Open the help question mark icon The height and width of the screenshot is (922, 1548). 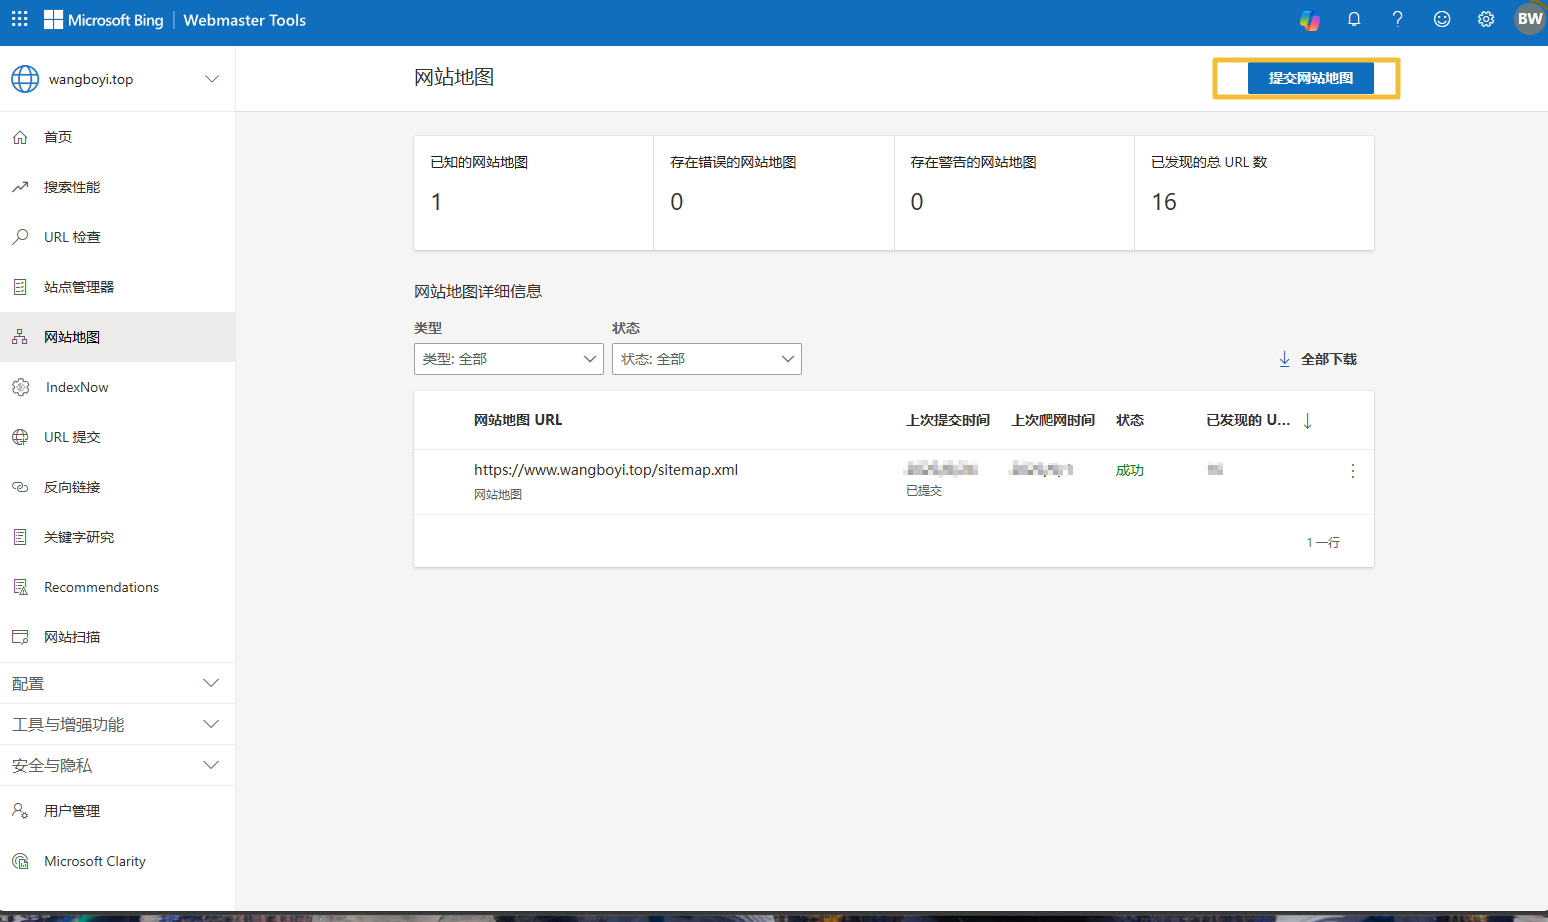(1397, 20)
